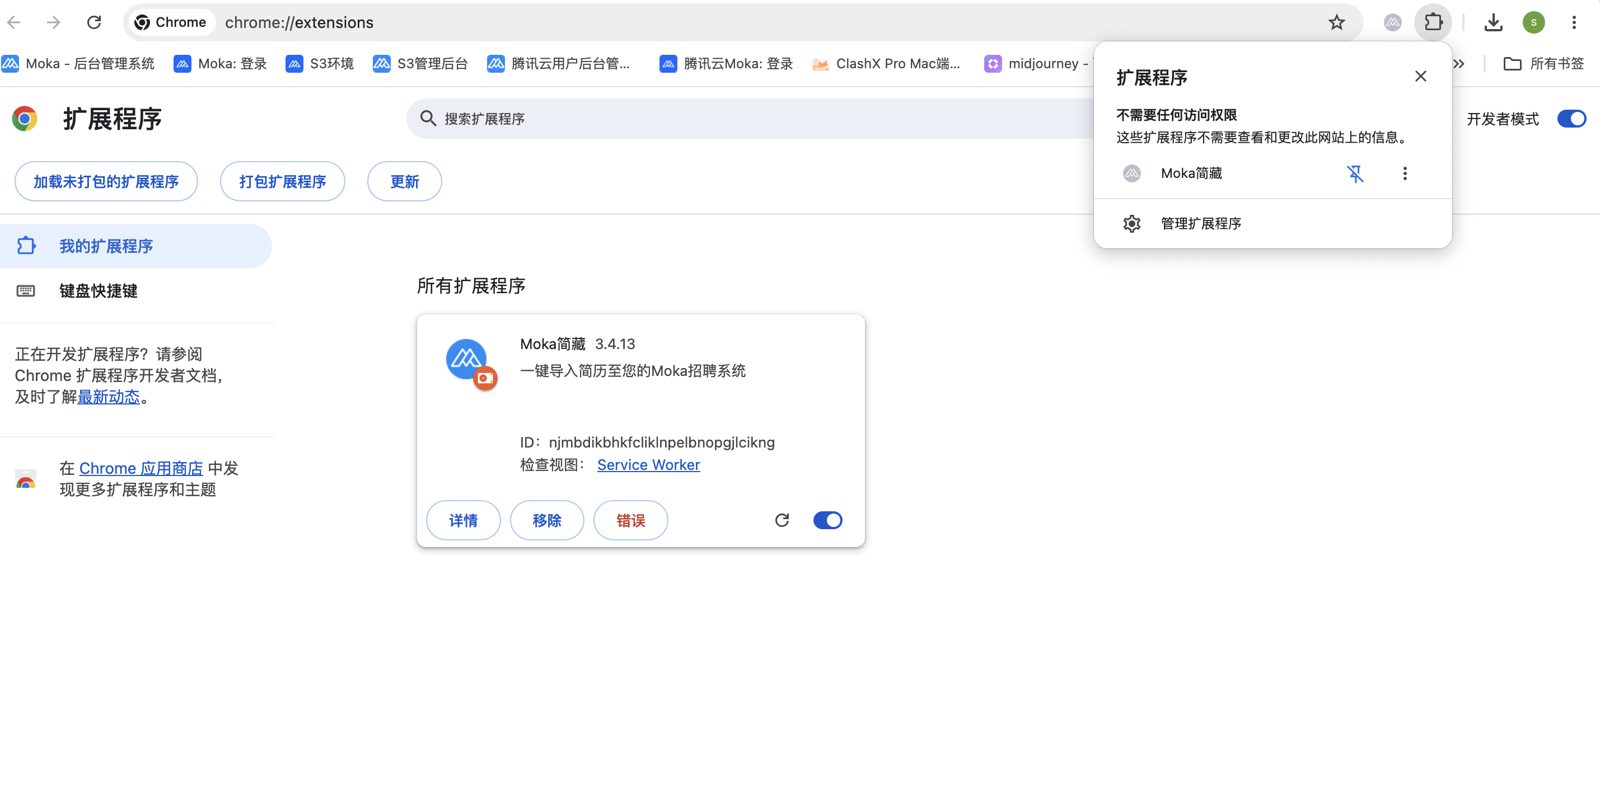
Task: Open the Chrome 应用商店 link
Action: point(141,468)
